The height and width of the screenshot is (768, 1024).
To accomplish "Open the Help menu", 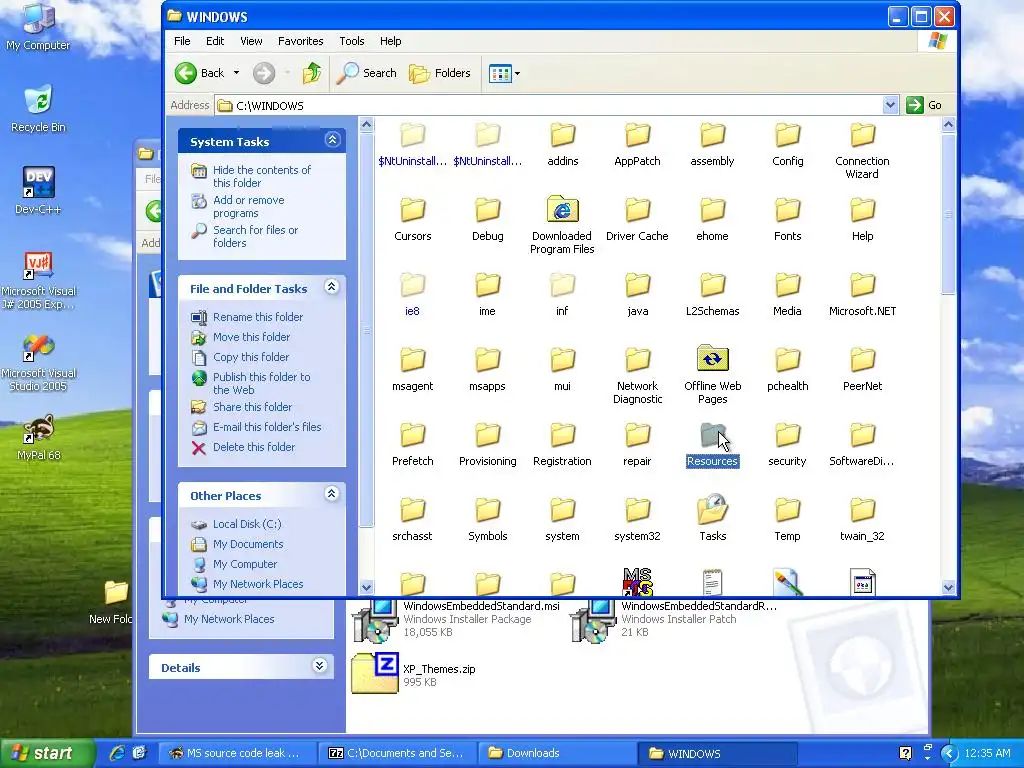I will (x=391, y=41).
